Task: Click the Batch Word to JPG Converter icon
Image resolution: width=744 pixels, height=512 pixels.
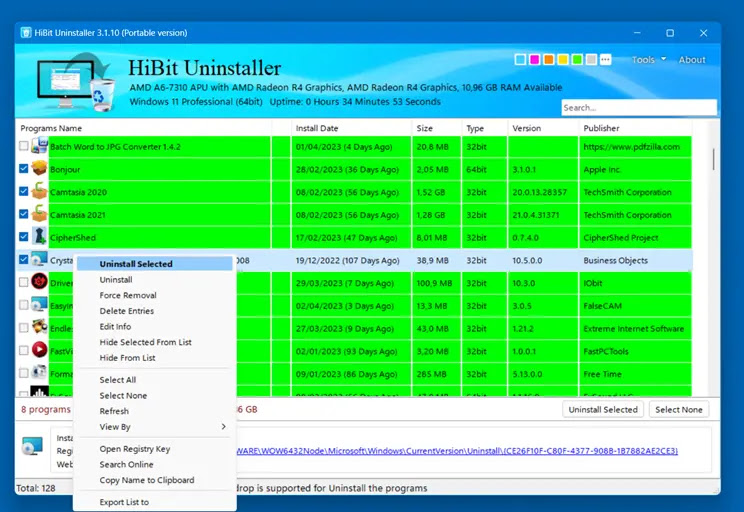Action: 39,146
